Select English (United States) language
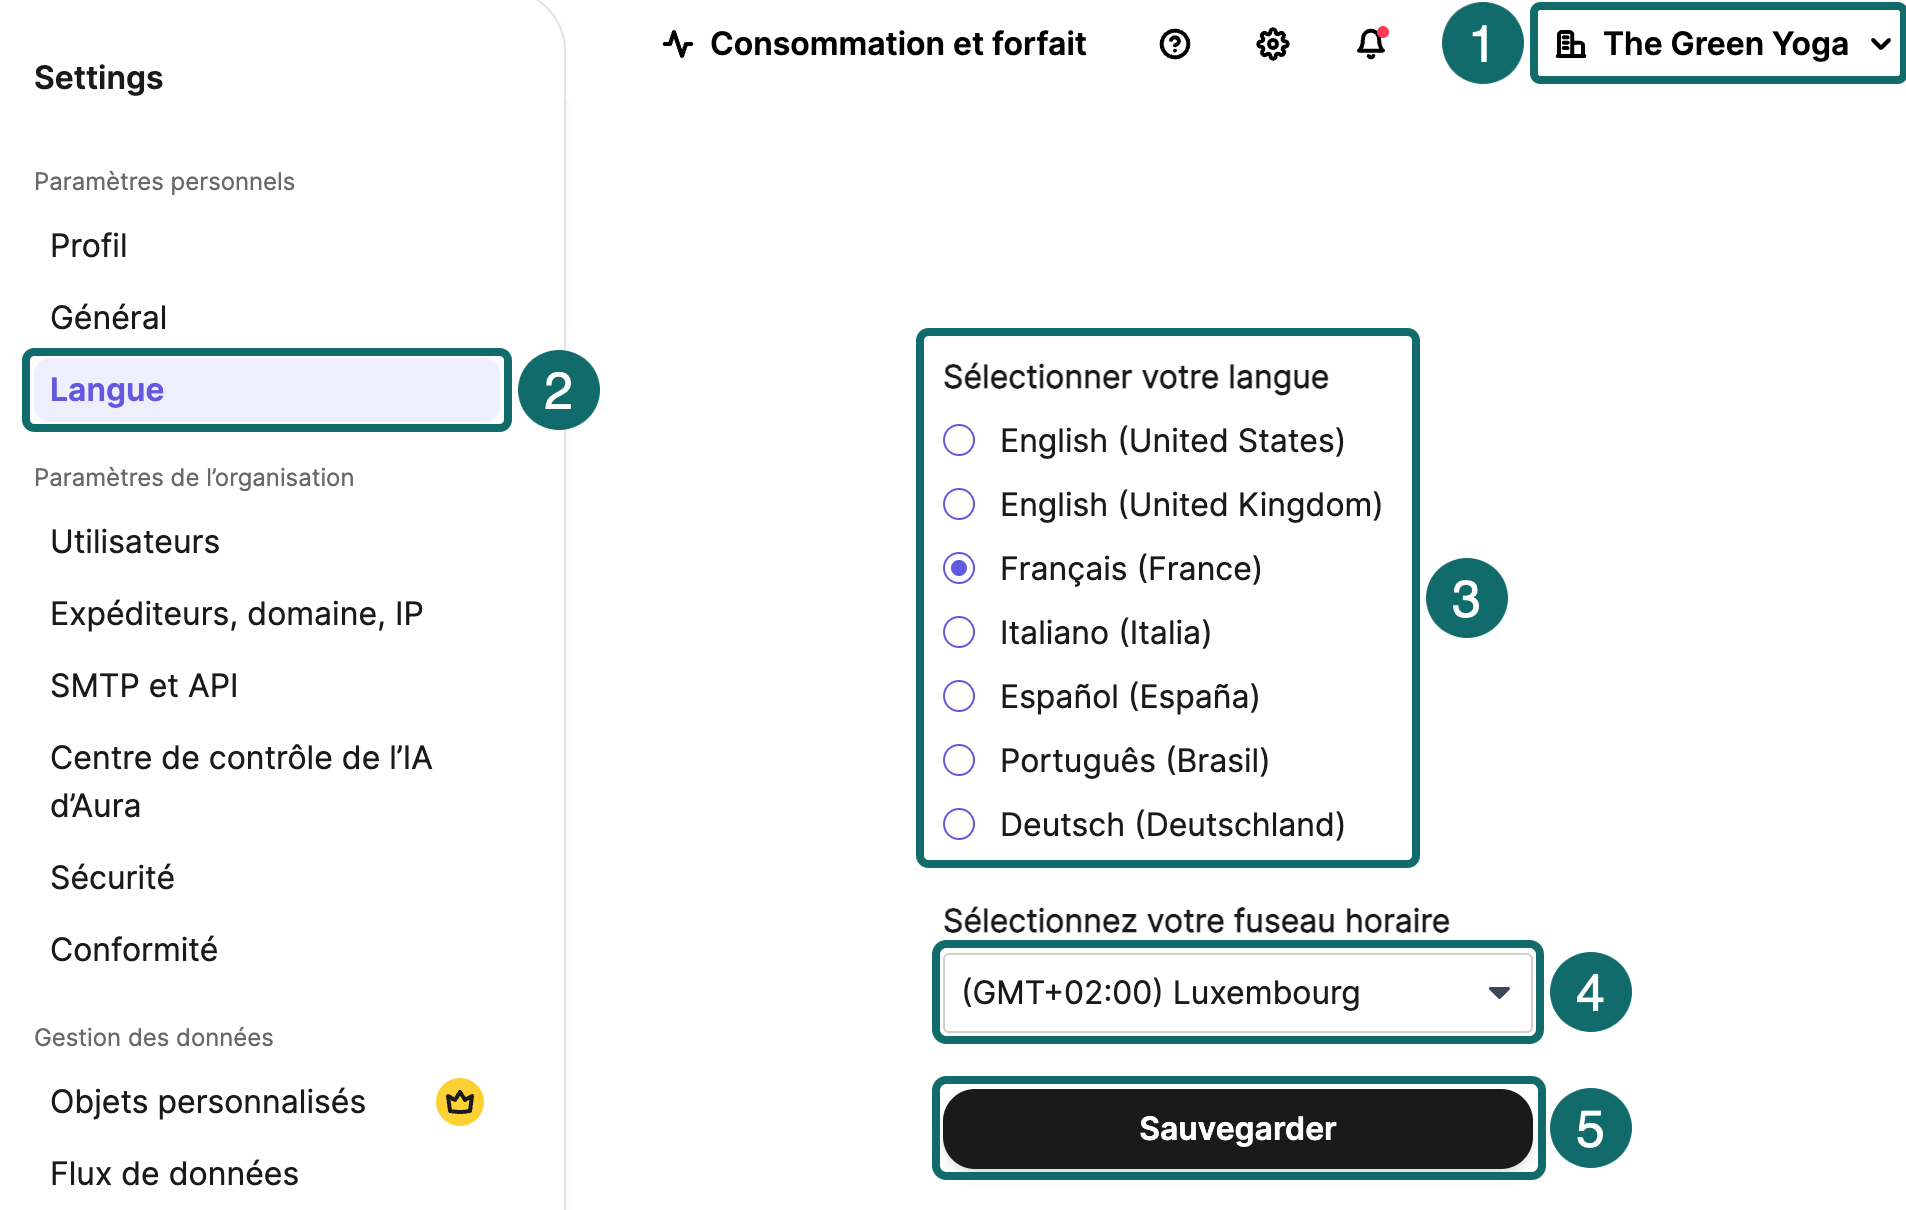 tap(959, 440)
